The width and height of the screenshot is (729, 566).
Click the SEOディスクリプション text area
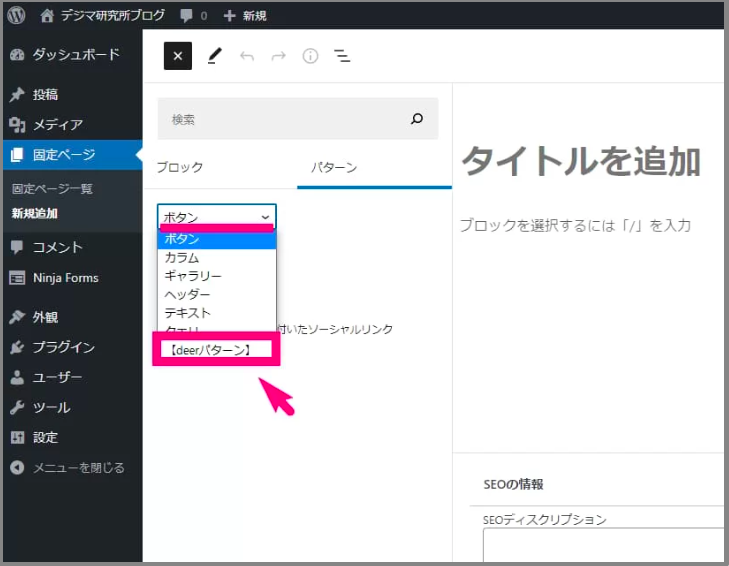[603, 545]
